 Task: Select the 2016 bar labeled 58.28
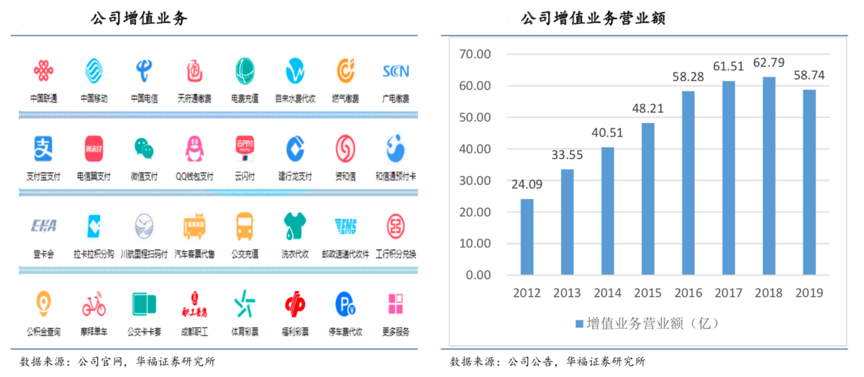(689, 183)
